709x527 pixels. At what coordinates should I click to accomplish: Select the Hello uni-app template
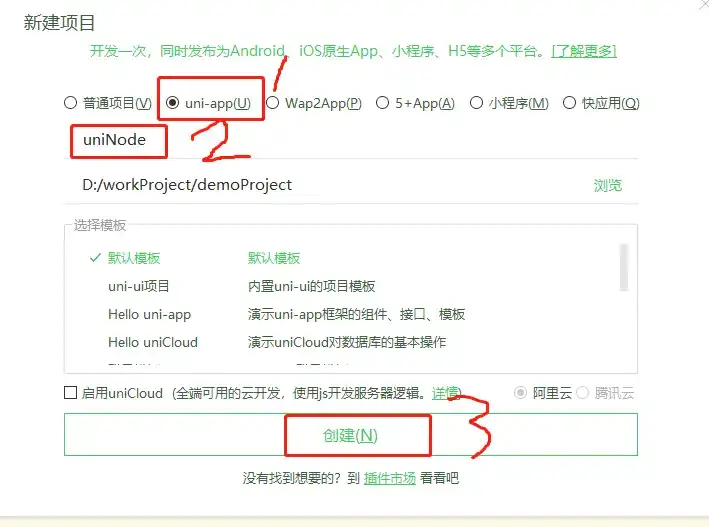click(149, 314)
